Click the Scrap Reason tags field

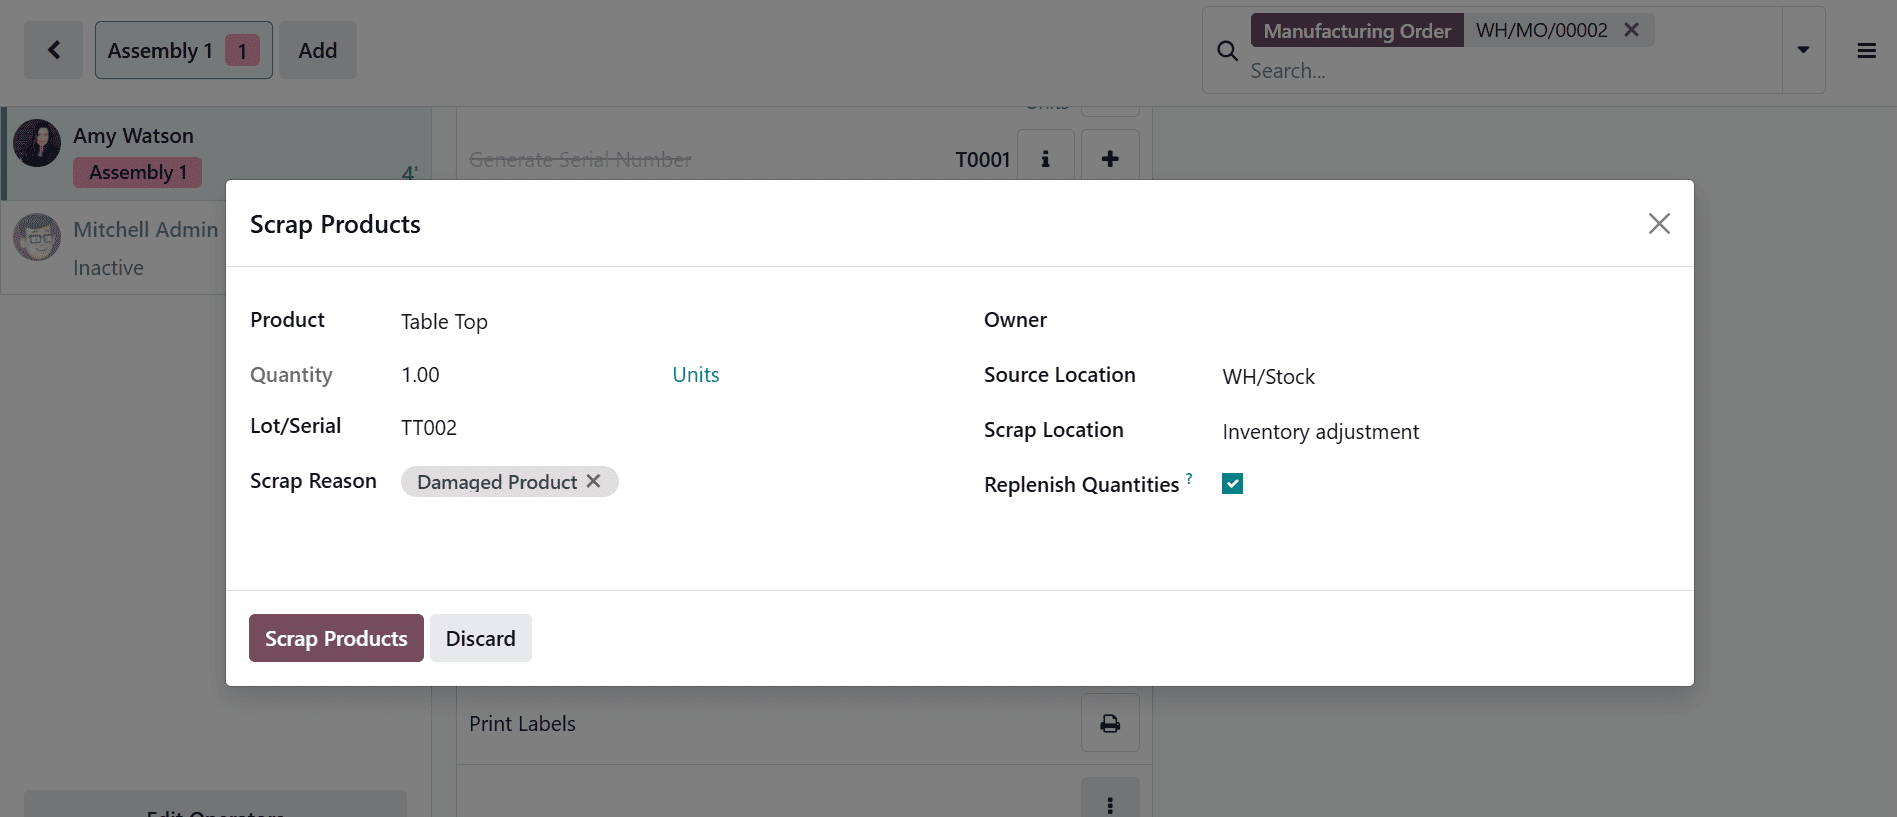[x=668, y=482]
